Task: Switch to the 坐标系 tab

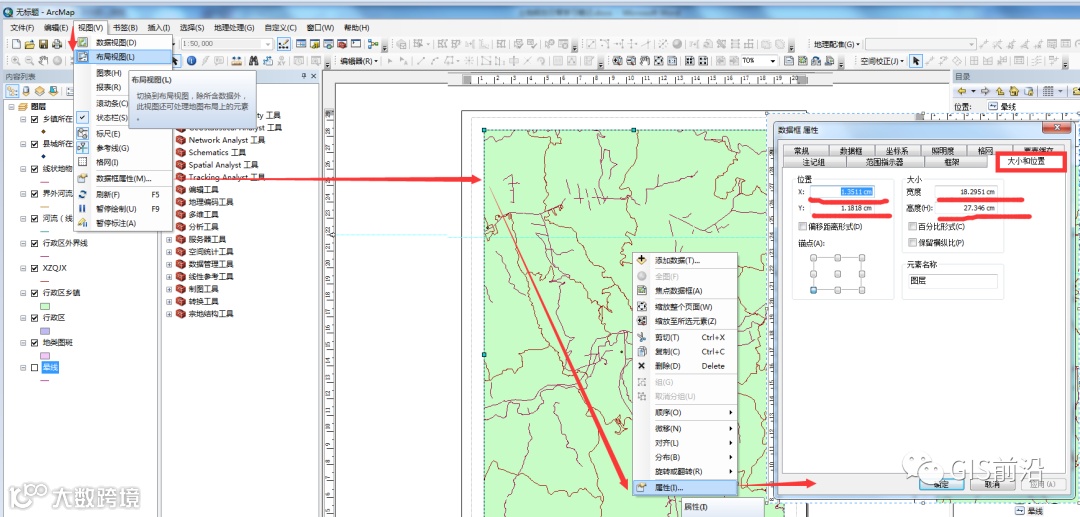Action: [x=897, y=151]
